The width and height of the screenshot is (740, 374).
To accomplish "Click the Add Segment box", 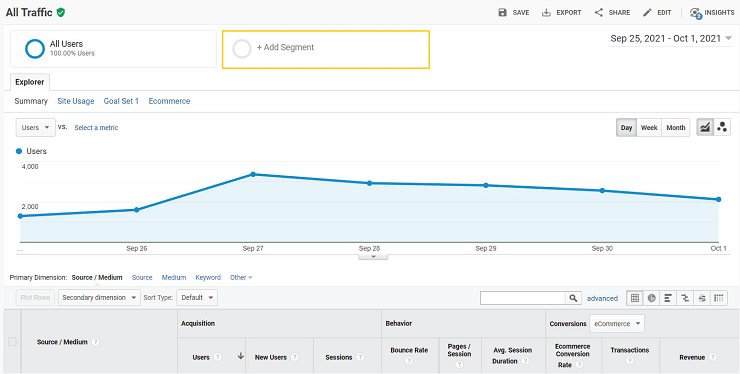I will [x=326, y=50].
